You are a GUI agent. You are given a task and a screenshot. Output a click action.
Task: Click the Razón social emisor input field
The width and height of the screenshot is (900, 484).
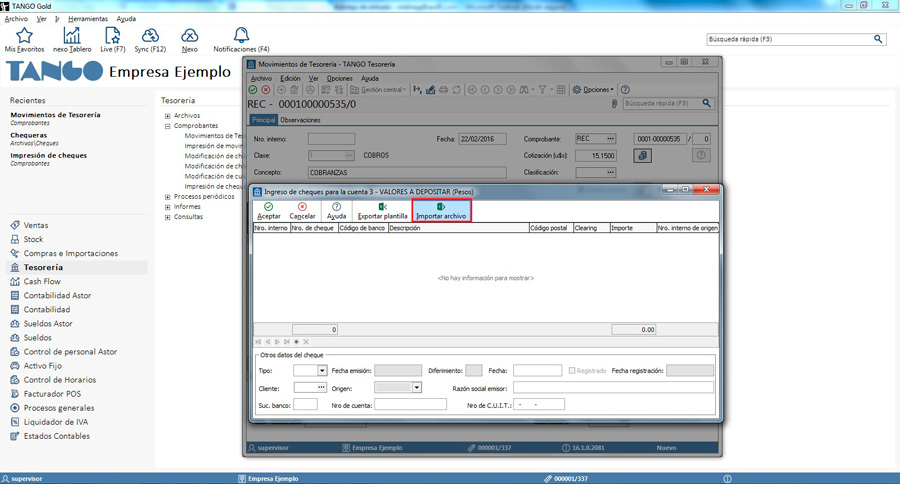tap(613, 388)
